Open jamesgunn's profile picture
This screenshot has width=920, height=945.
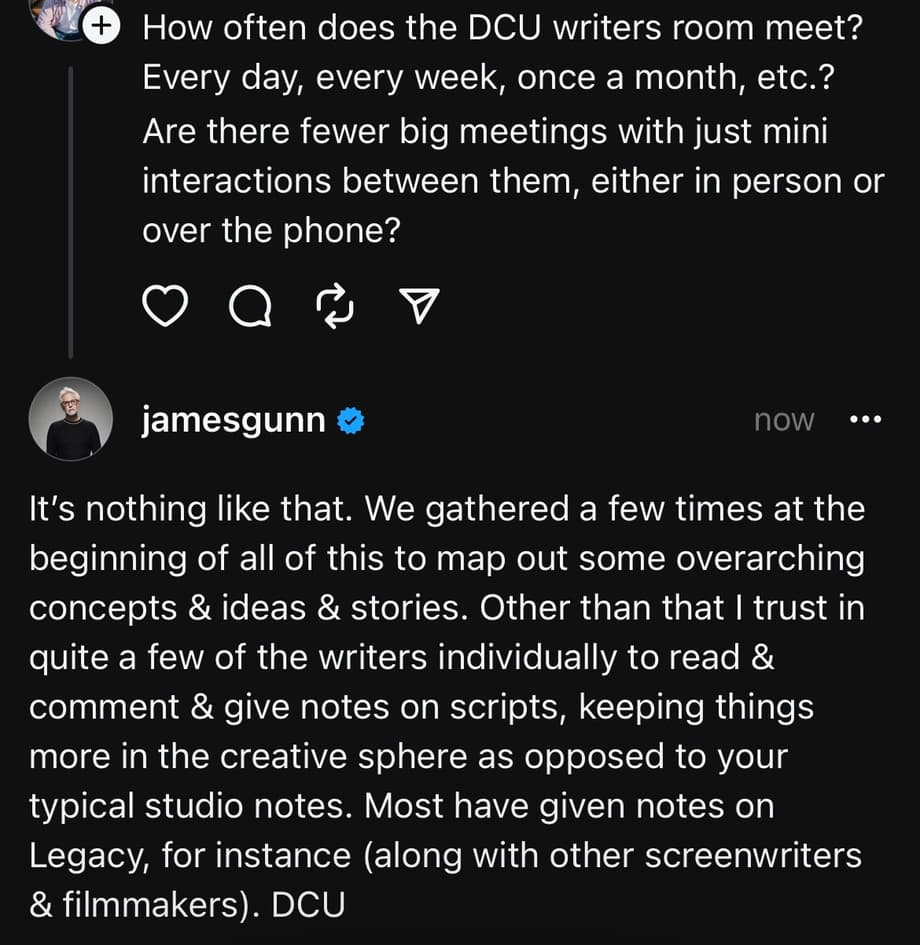(71, 419)
